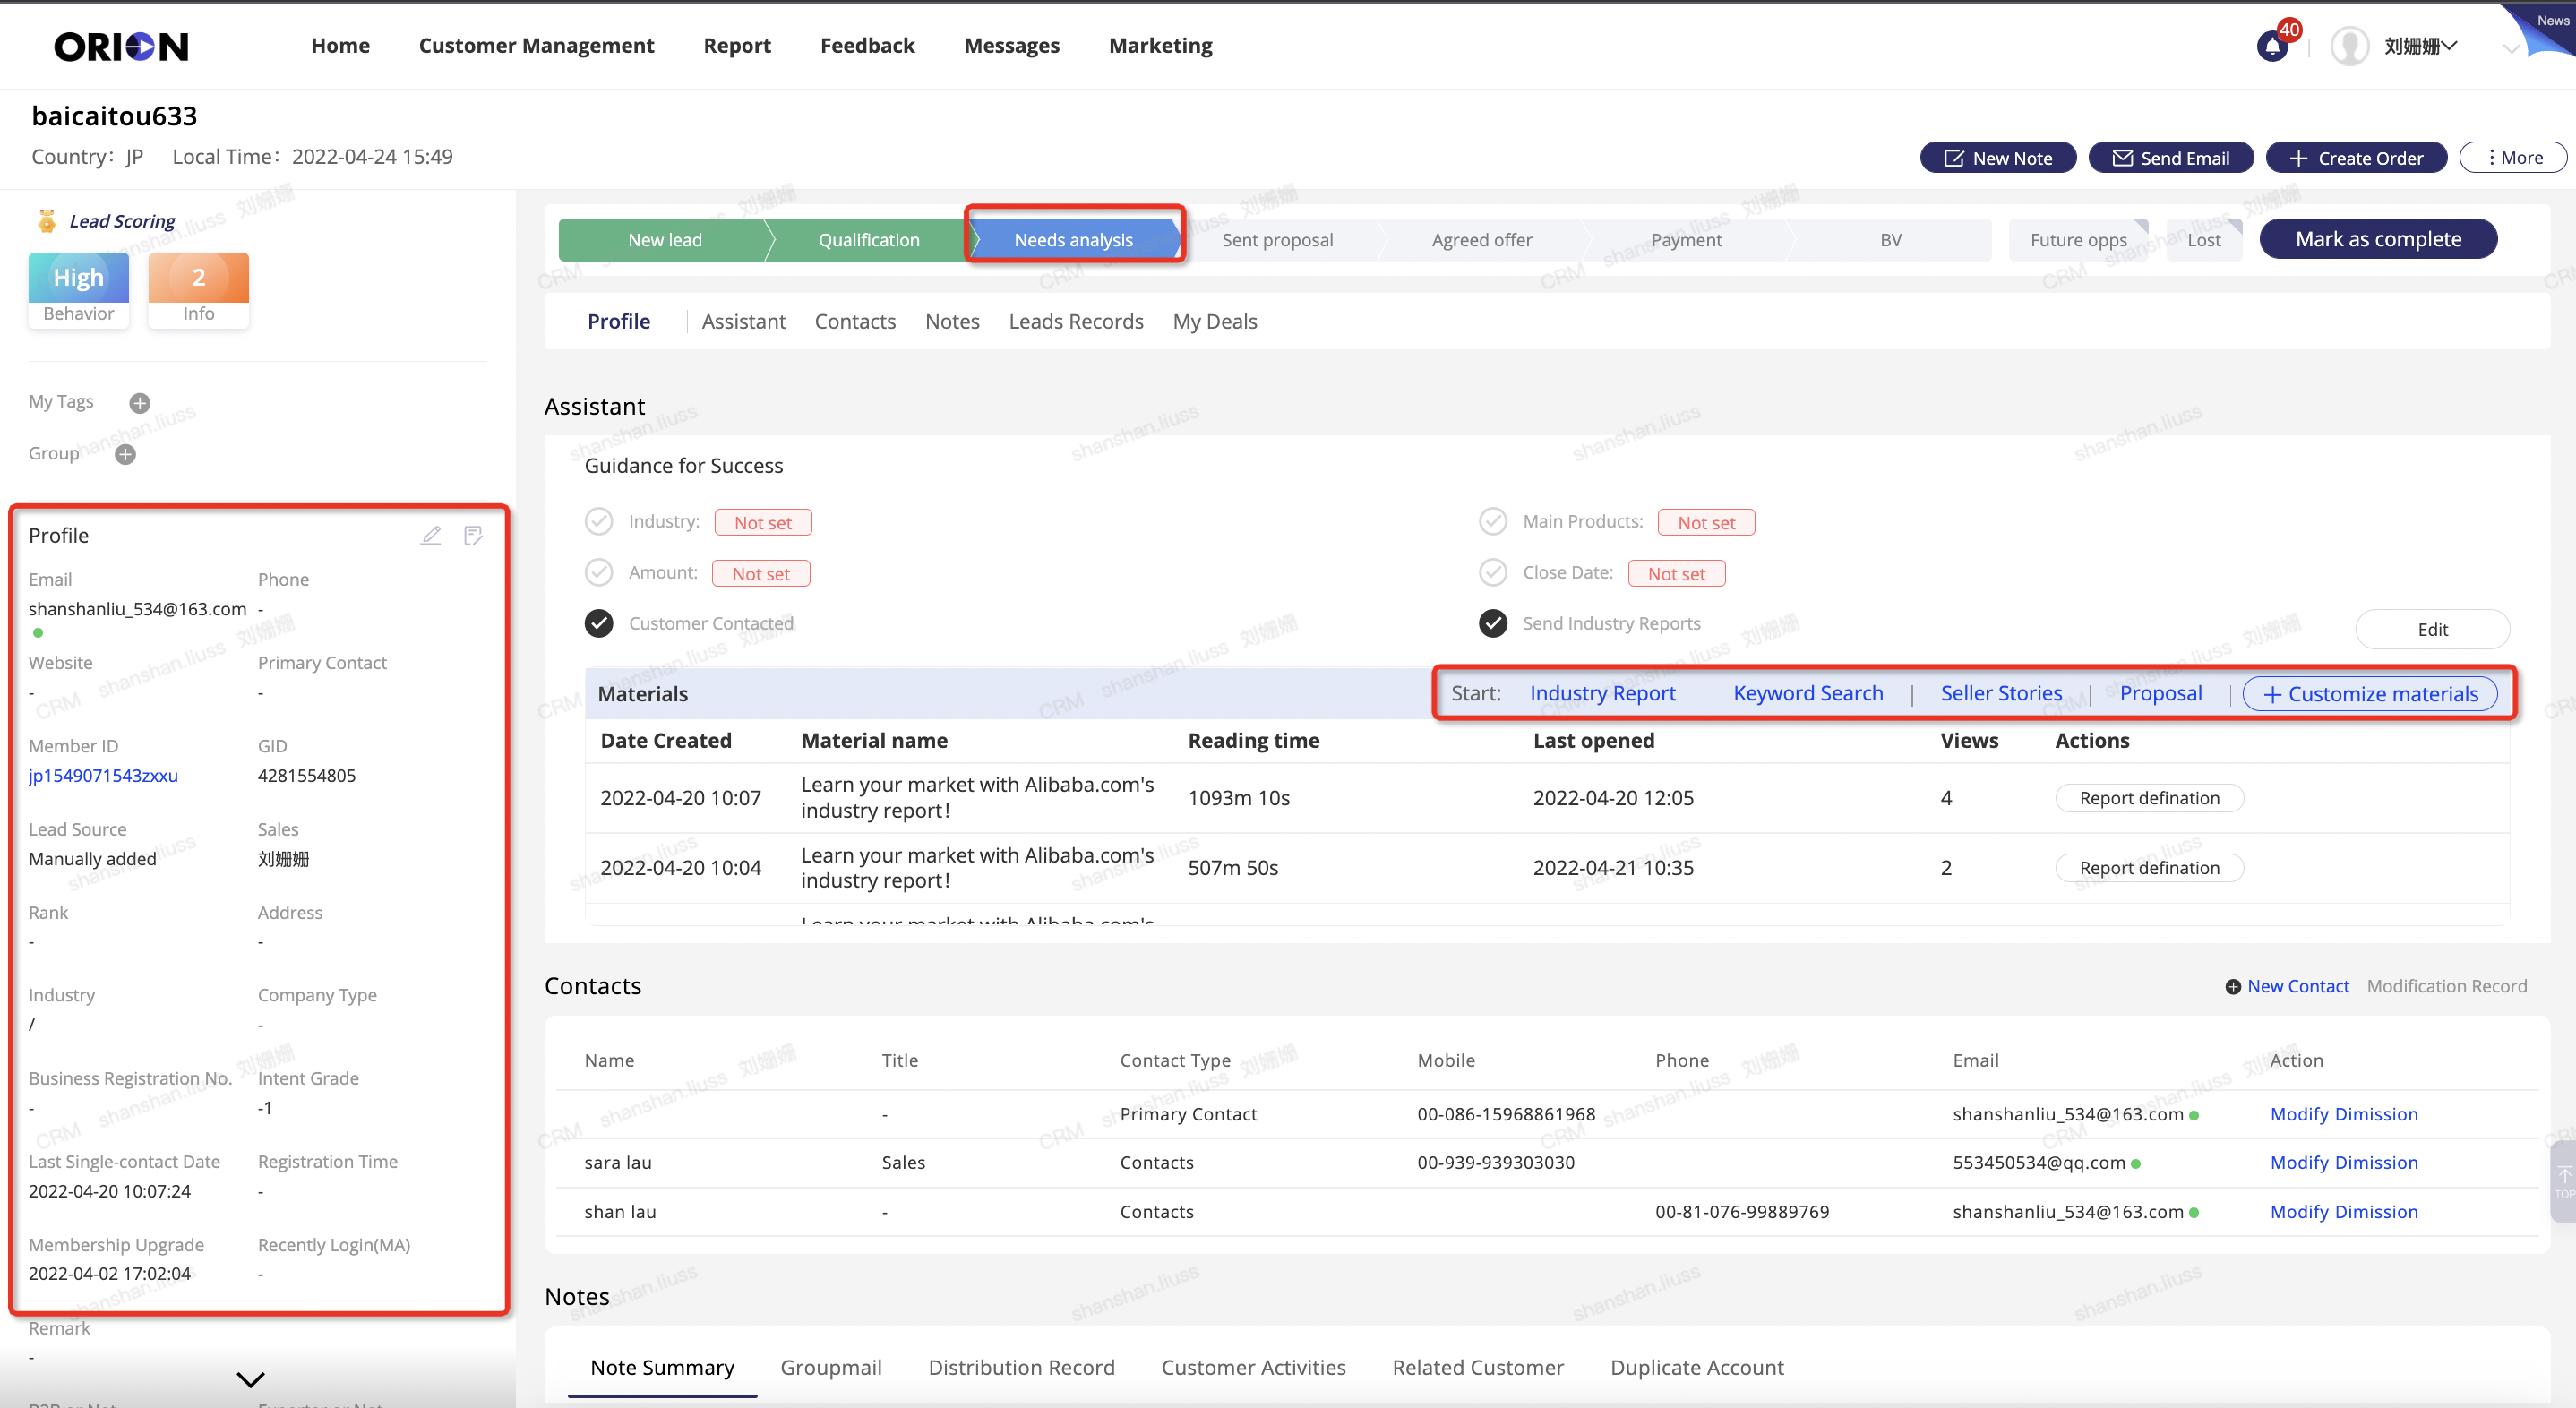
Task: Click the New Contact link
Action: pyautogui.click(x=2288, y=987)
